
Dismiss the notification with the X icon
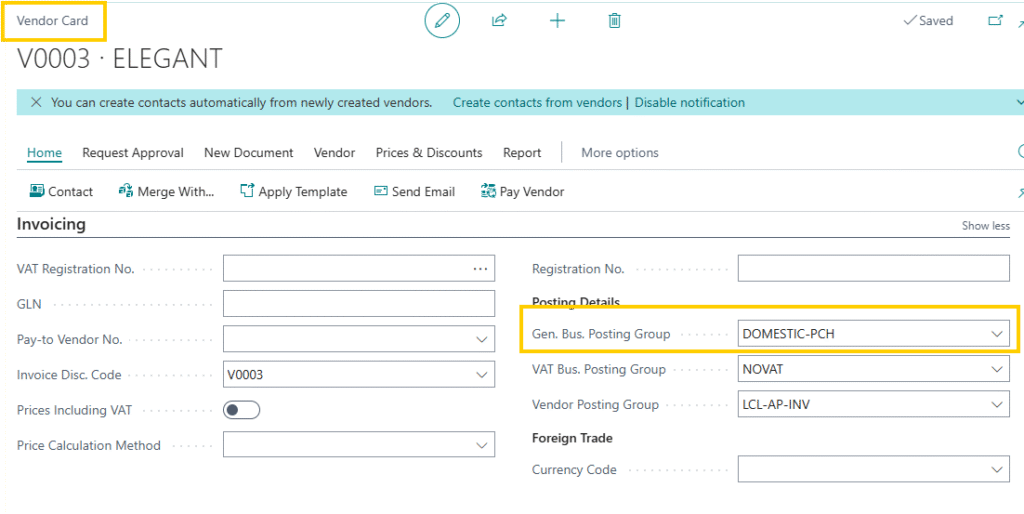[36, 103]
